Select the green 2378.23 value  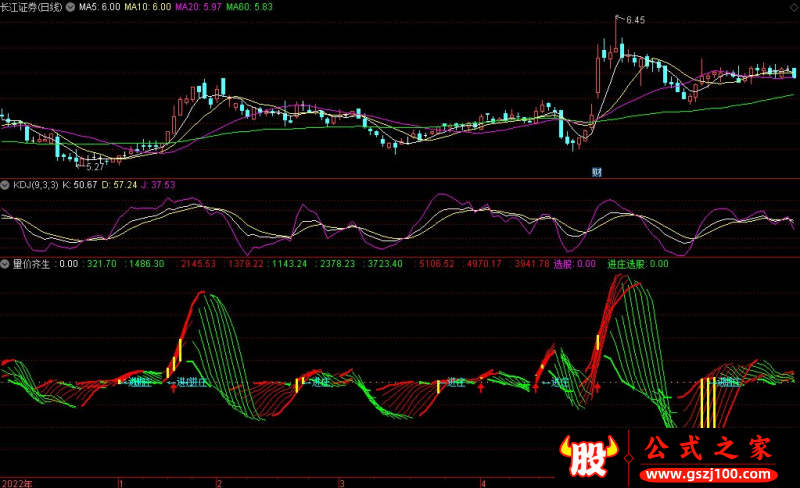coord(337,264)
